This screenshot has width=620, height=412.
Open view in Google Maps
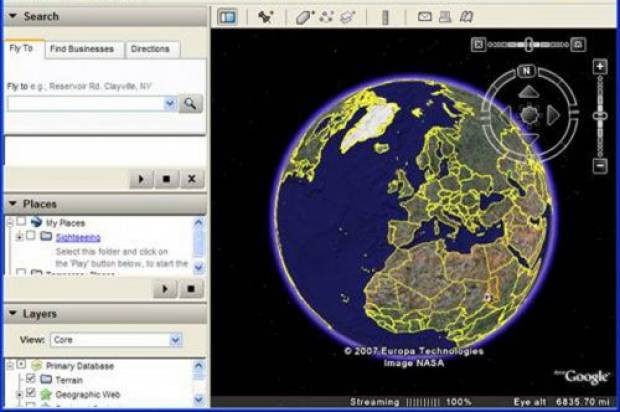click(x=467, y=17)
